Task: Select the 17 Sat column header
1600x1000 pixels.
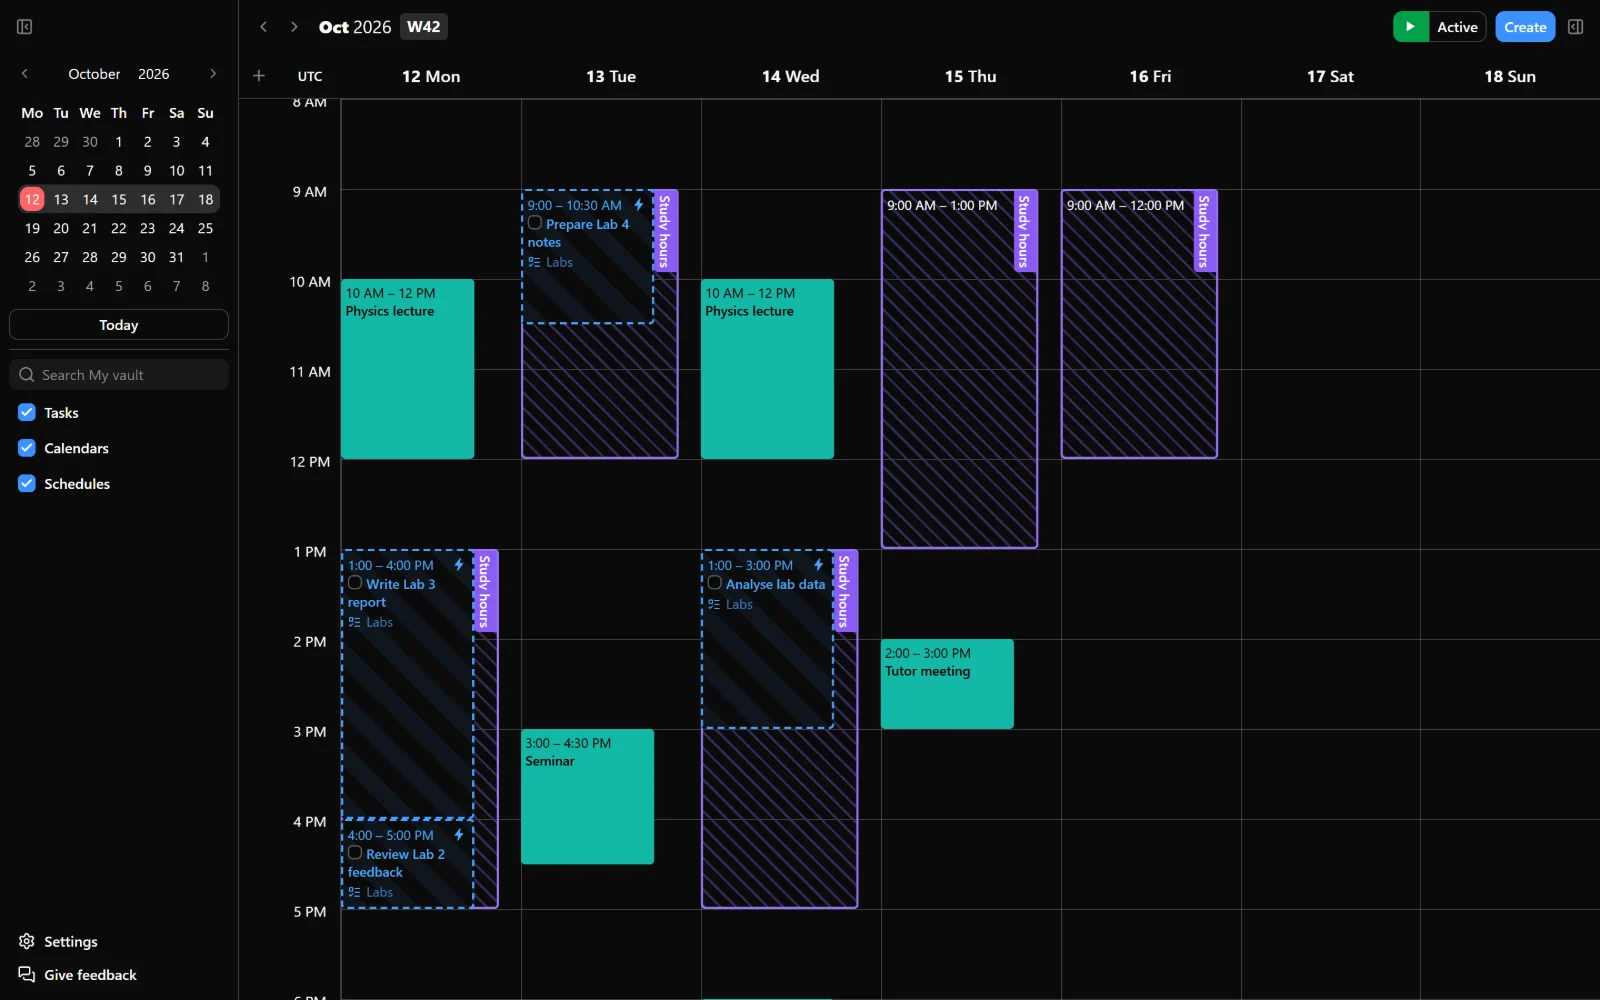Action: (x=1330, y=76)
